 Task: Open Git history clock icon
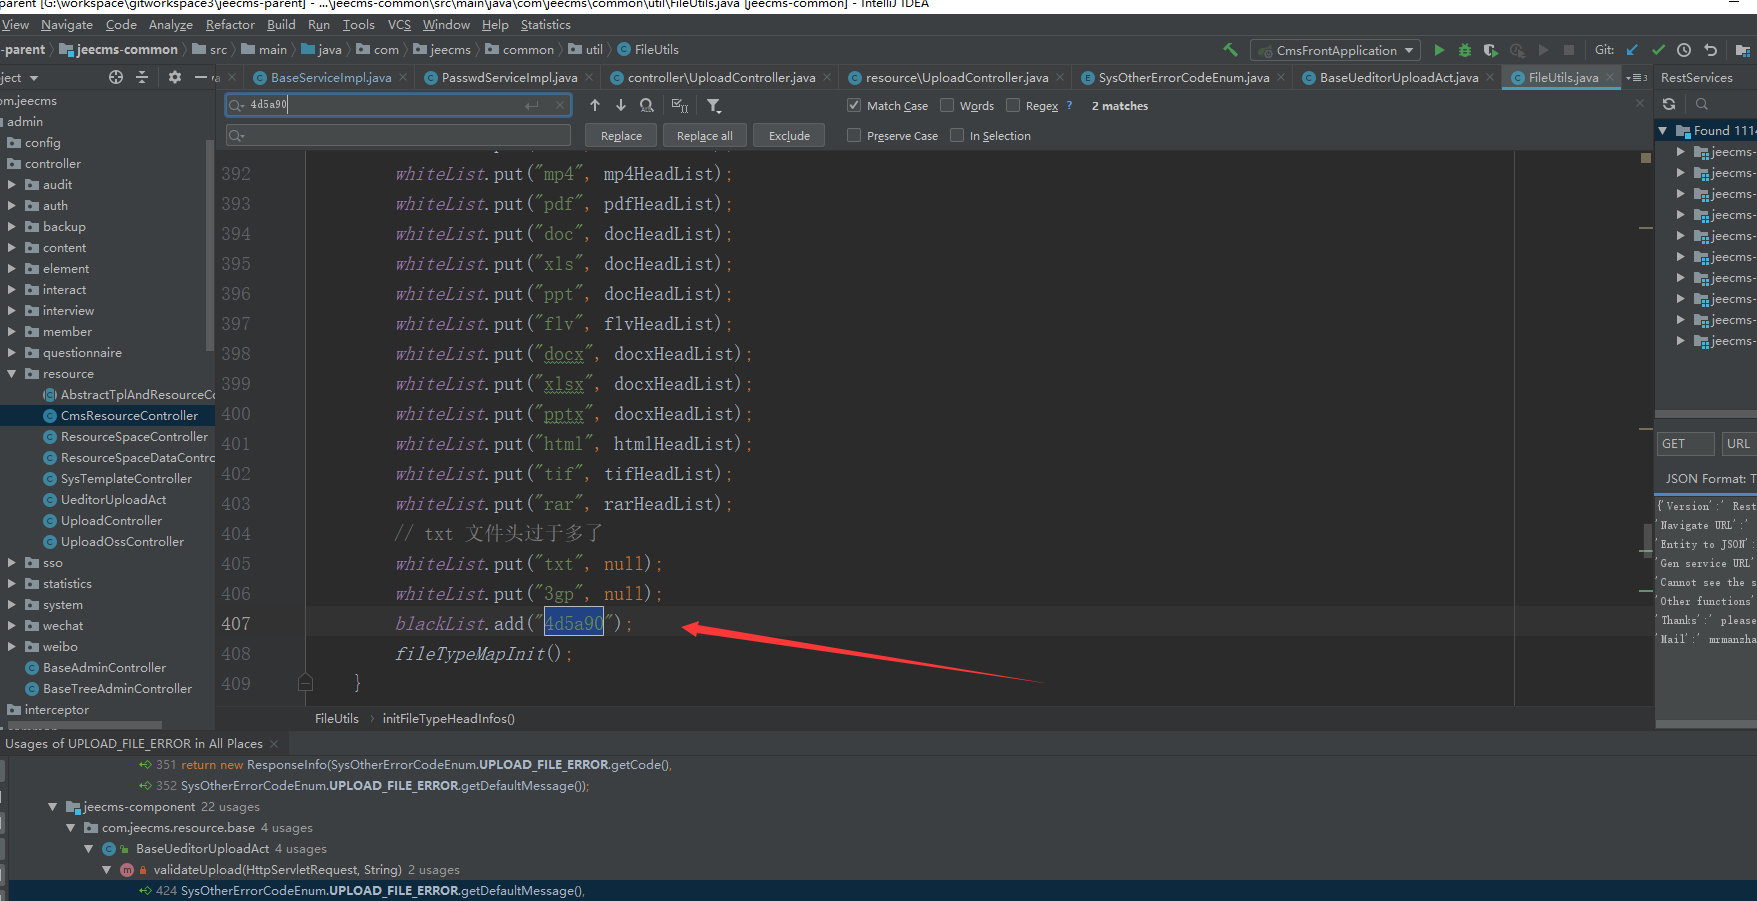coord(1684,50)
